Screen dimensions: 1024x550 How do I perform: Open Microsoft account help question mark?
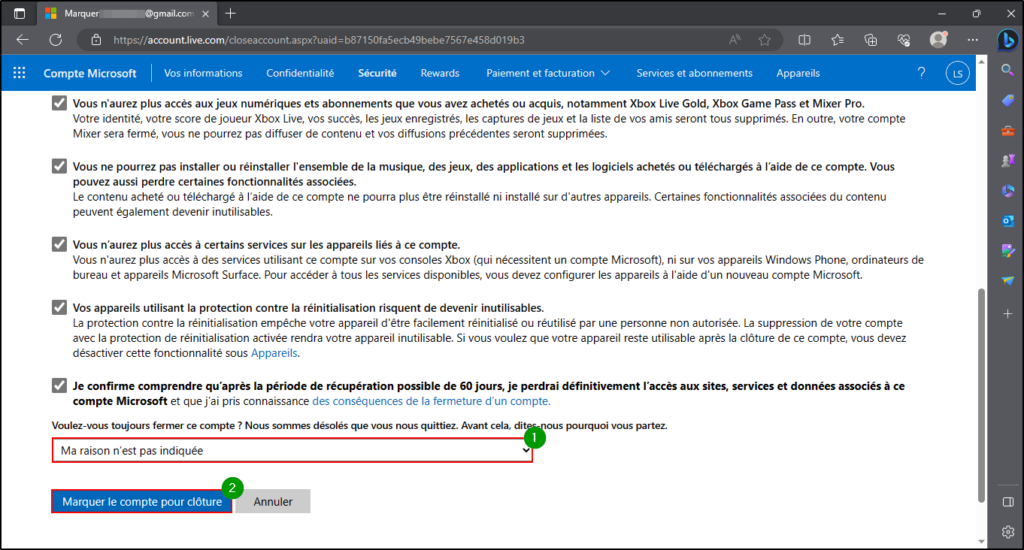921,73
